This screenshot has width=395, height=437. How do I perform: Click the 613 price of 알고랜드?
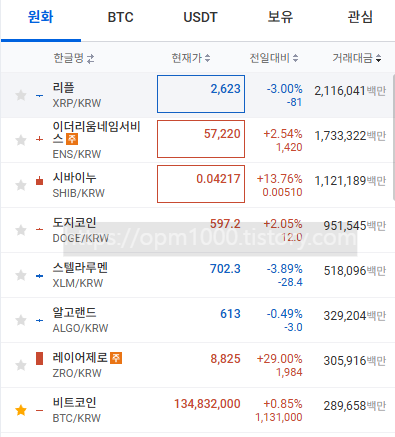click(x=230, y=314)
